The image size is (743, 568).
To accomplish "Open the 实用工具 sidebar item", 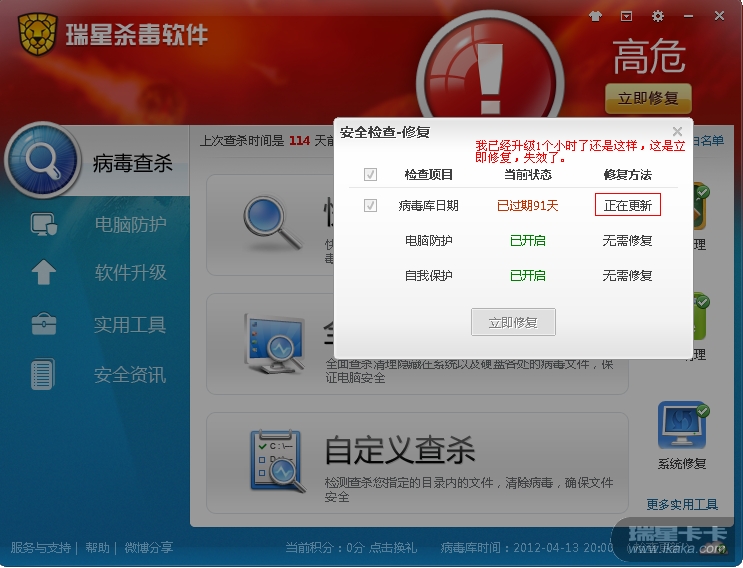I will pos(130,325).
